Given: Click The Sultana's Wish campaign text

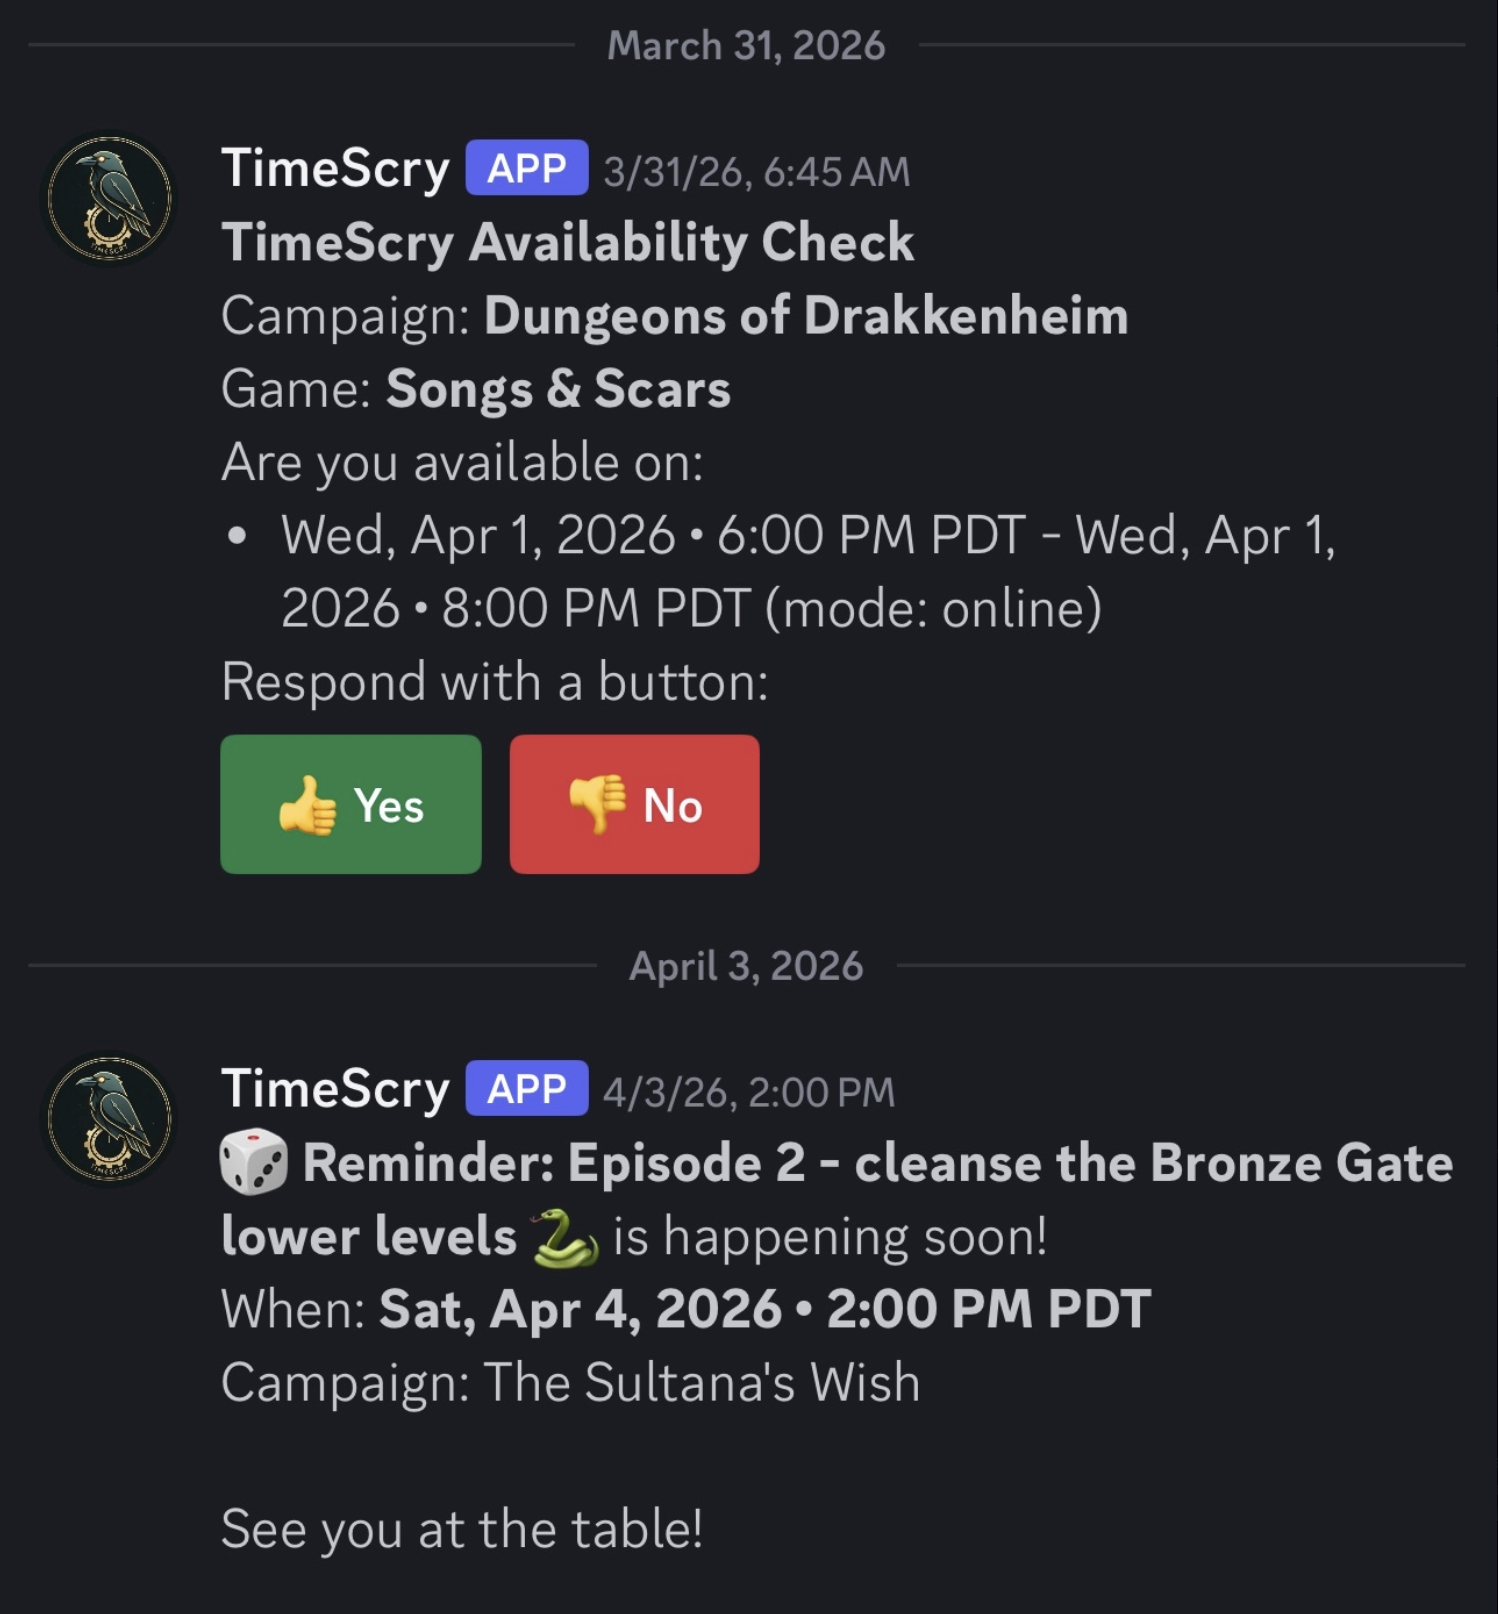Looking at the screenshot, I should (703, 1382).
